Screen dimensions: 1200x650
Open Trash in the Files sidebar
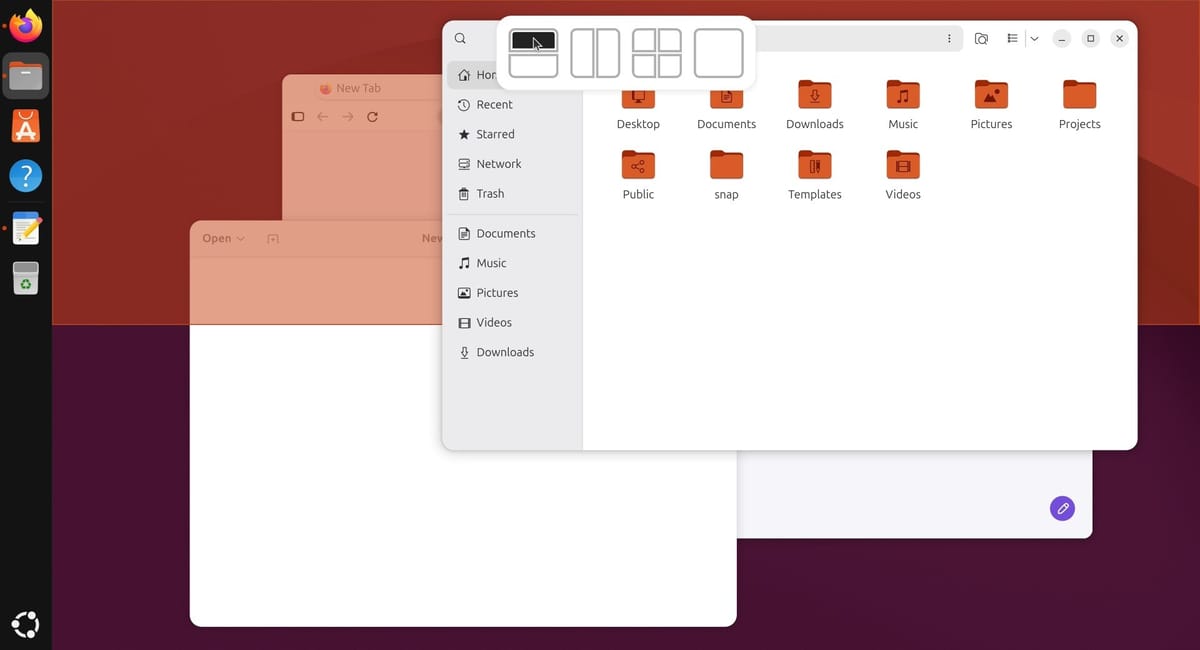click(x=512, y=194)
